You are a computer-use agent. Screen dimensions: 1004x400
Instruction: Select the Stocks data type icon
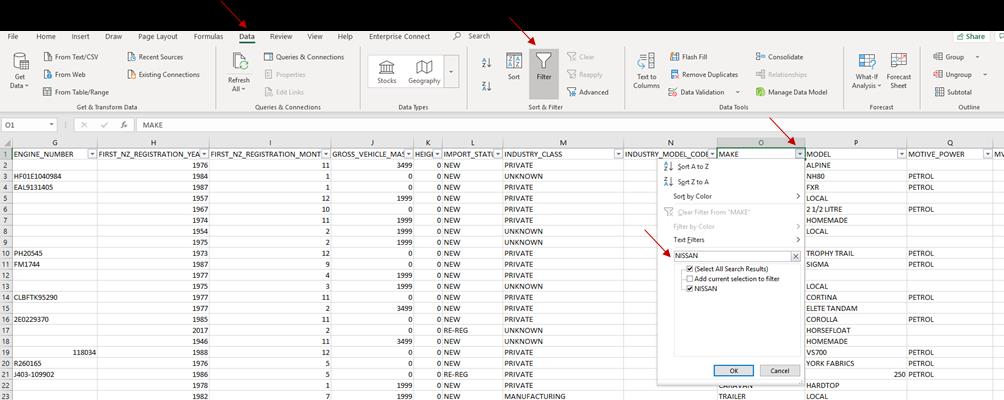[386, 70]
